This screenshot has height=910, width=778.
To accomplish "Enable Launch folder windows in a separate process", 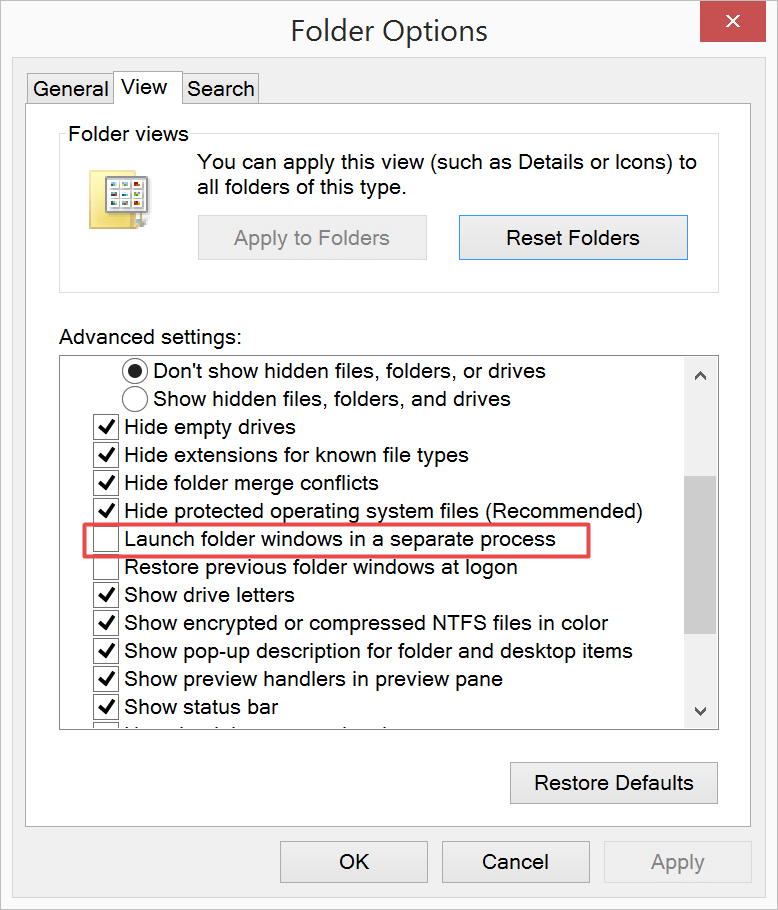I will point(105,539).
